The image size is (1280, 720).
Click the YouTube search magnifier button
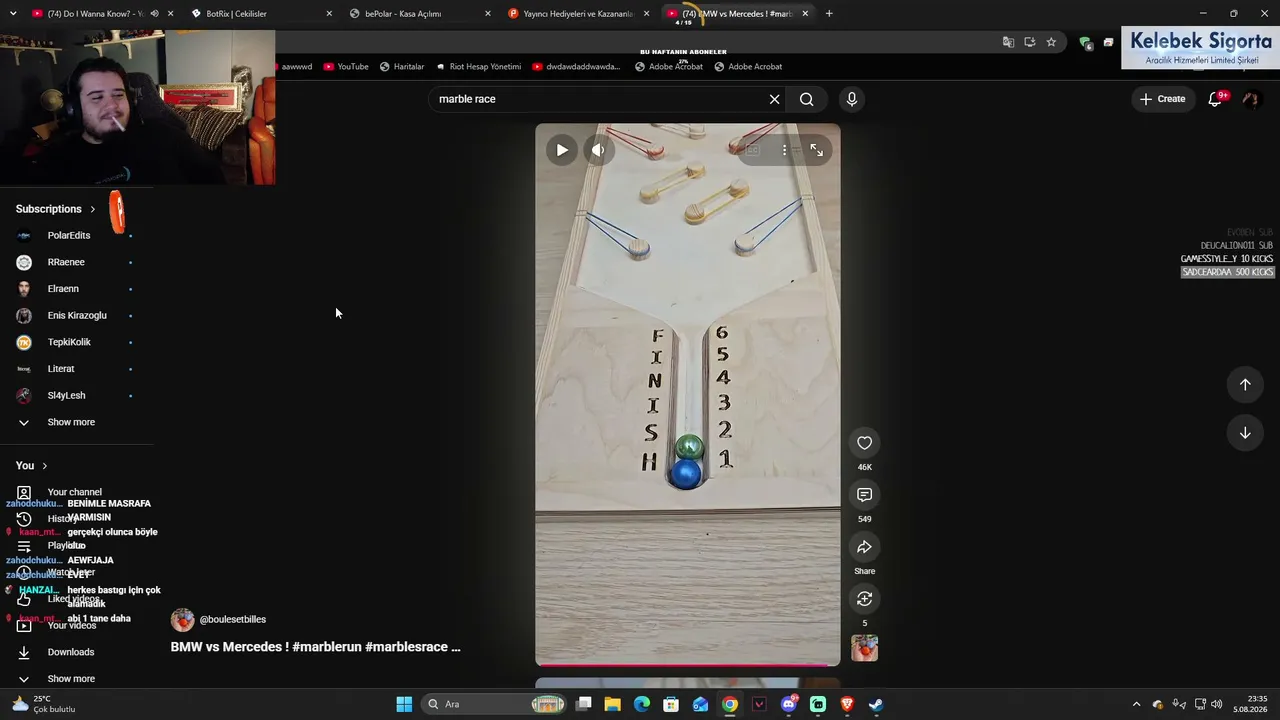(x=807, y=99)
